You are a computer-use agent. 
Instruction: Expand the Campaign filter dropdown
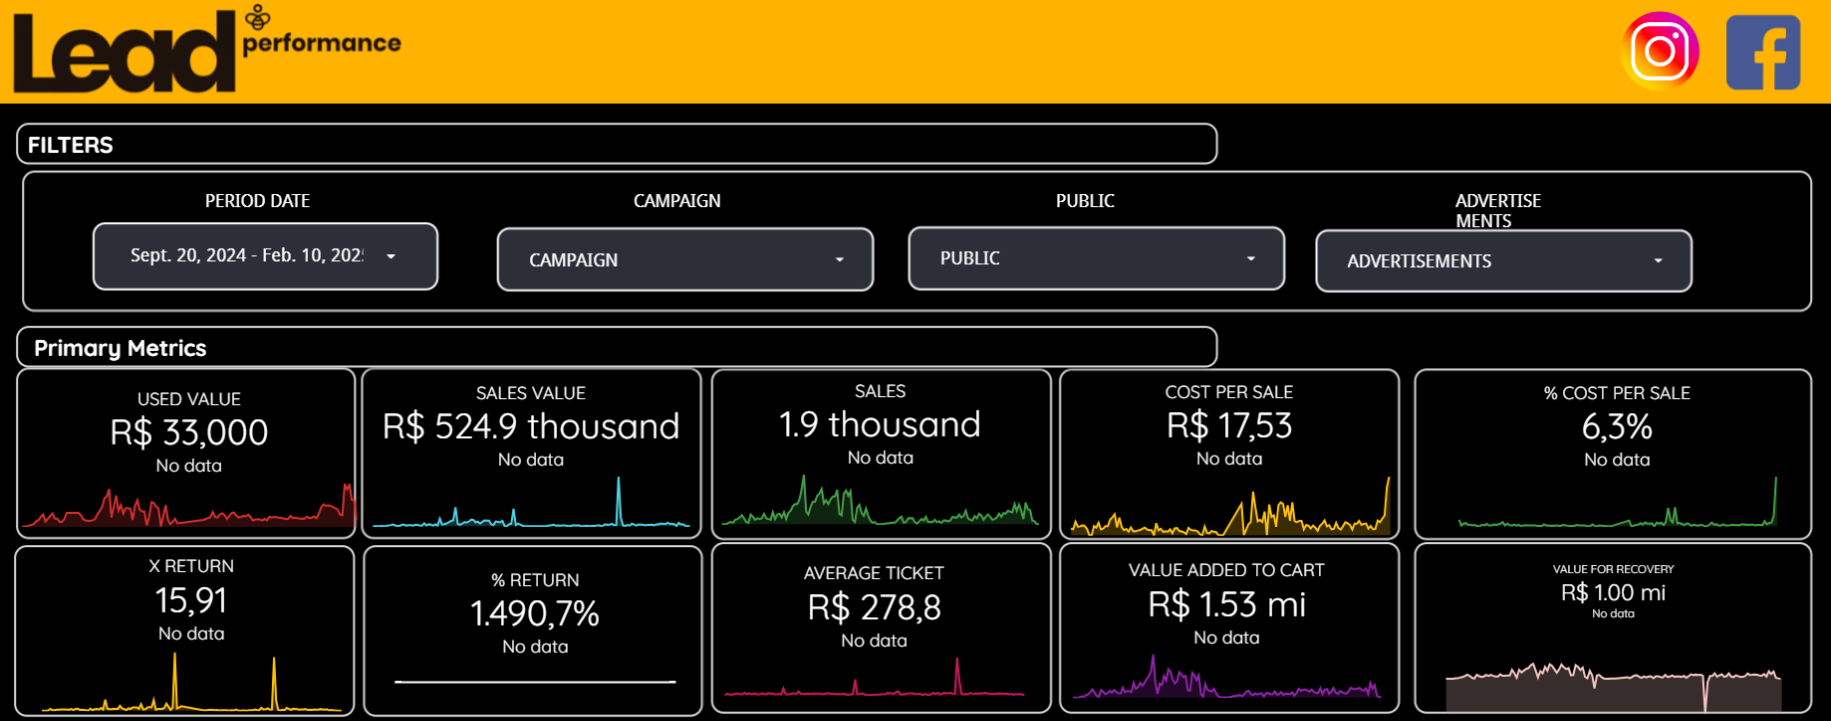click(685, 260)
